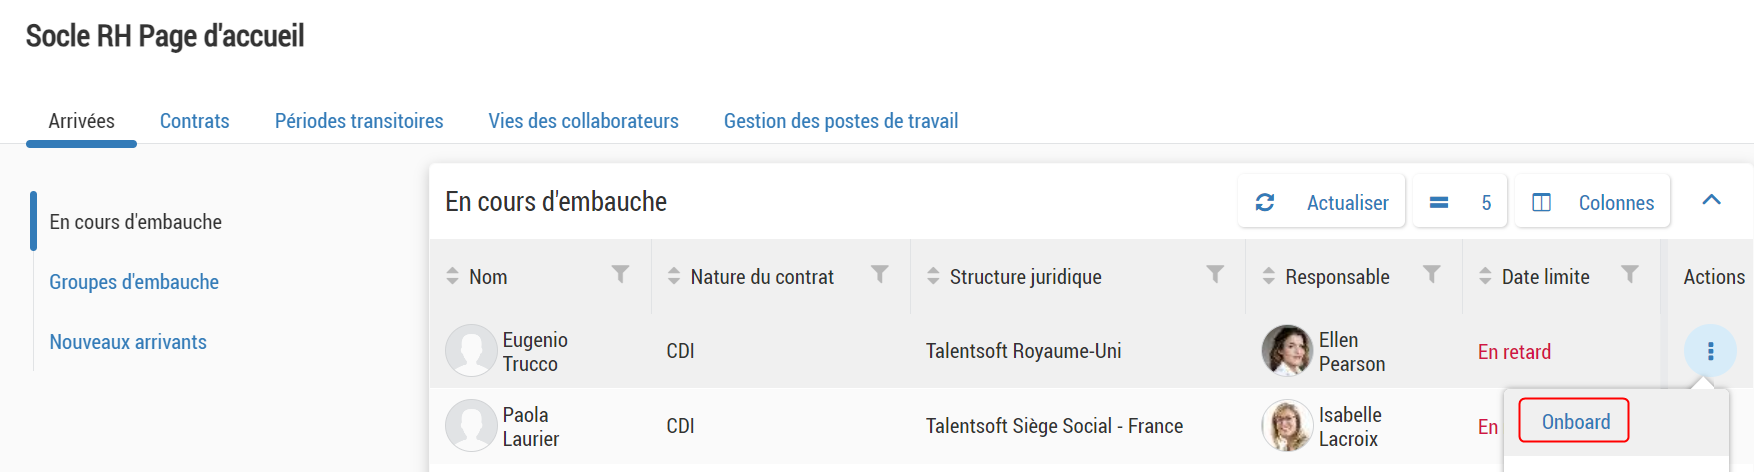Change row density showing 5

pos(1460,202)
